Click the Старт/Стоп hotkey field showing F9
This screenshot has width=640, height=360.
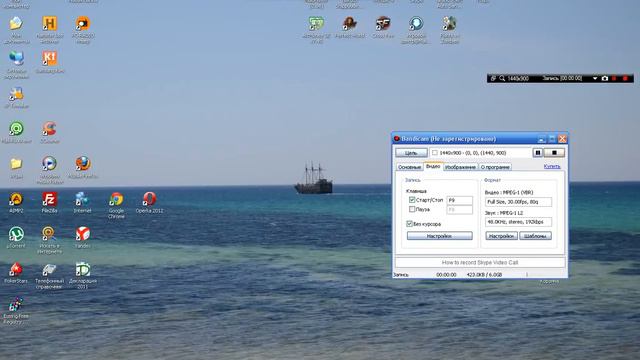[460, 200]
